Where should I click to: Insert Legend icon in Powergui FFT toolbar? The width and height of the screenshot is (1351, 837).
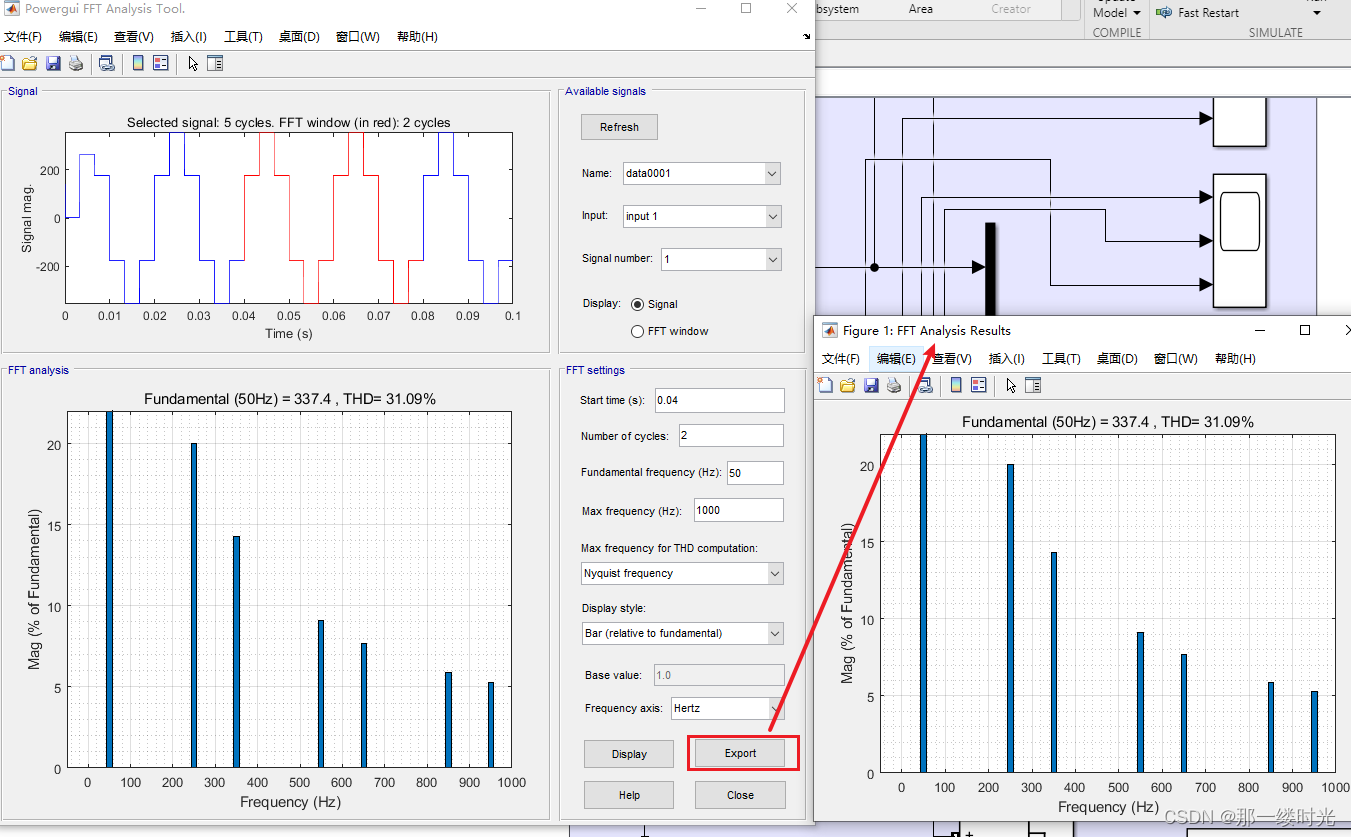[160, 64]
